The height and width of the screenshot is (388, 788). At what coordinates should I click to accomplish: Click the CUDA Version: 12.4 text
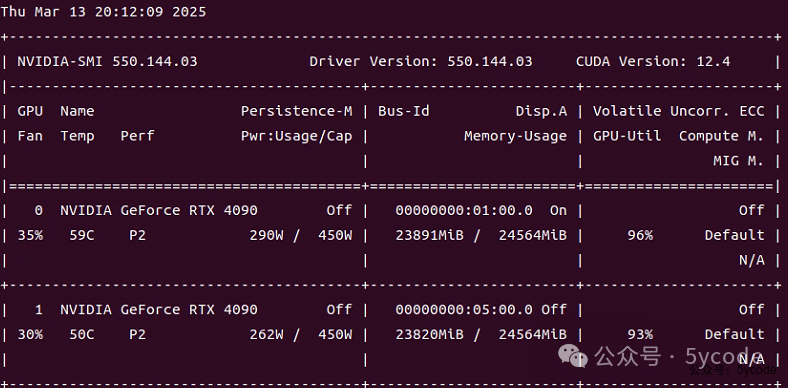coord(653,62)
